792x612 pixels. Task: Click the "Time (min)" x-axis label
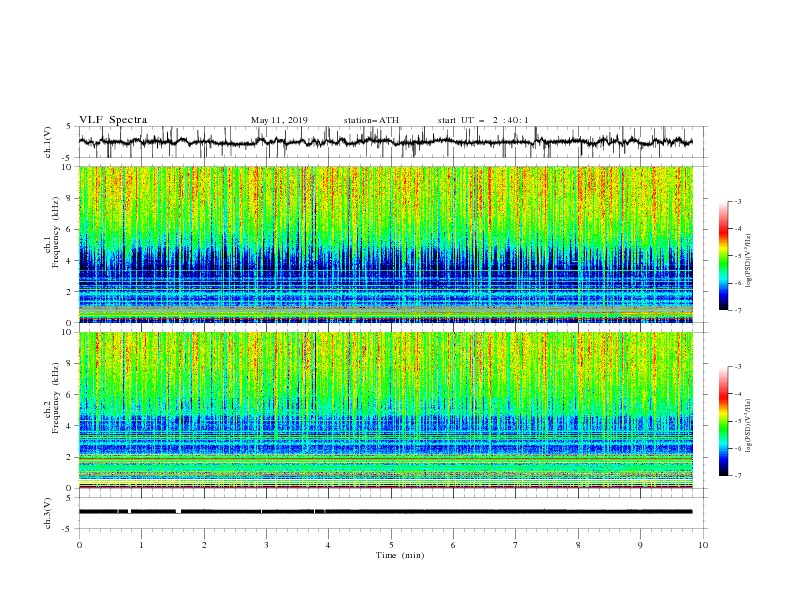[x=400, y=555]
